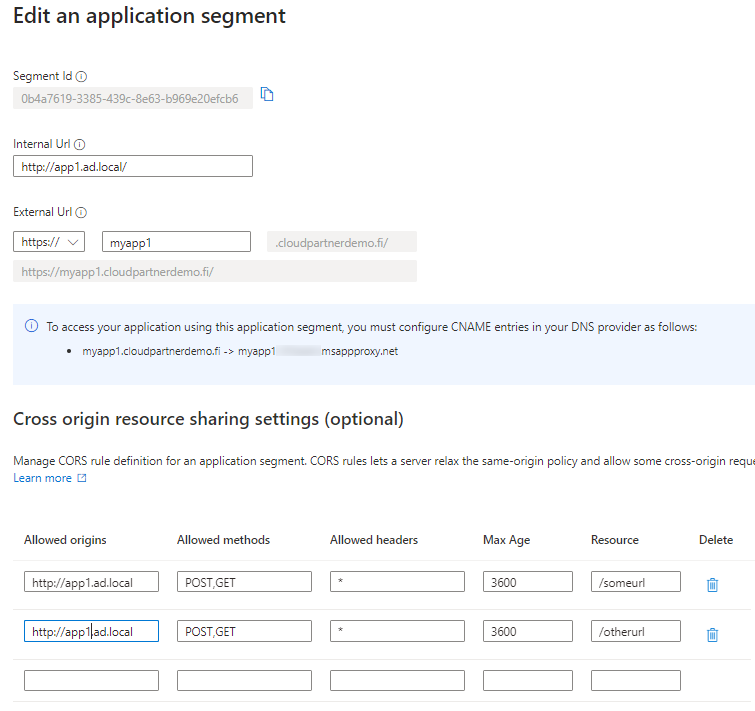Viewport: 755px width, 711px height.
Task: Expand the https:// protocol dropdown
Action: pos(49,242)
